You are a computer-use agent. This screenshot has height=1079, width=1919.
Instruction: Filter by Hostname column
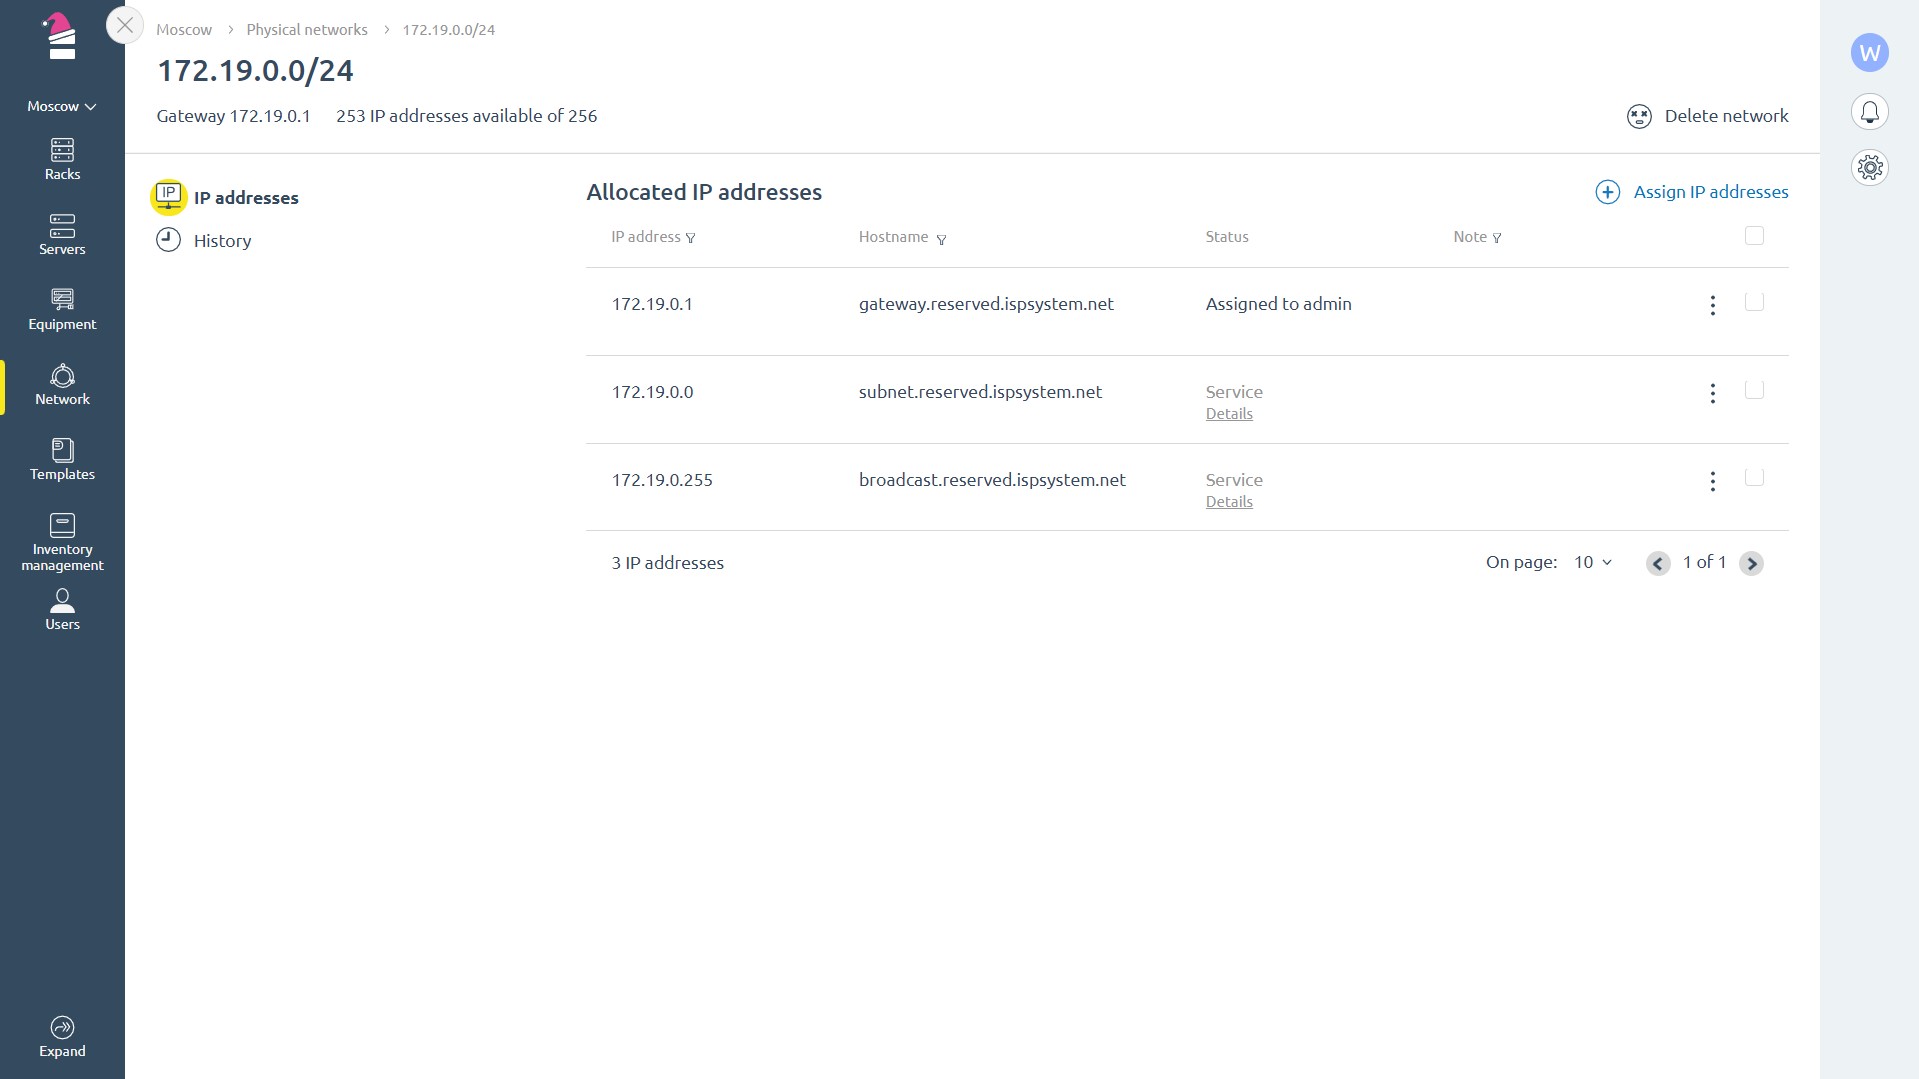click(941, 239)
